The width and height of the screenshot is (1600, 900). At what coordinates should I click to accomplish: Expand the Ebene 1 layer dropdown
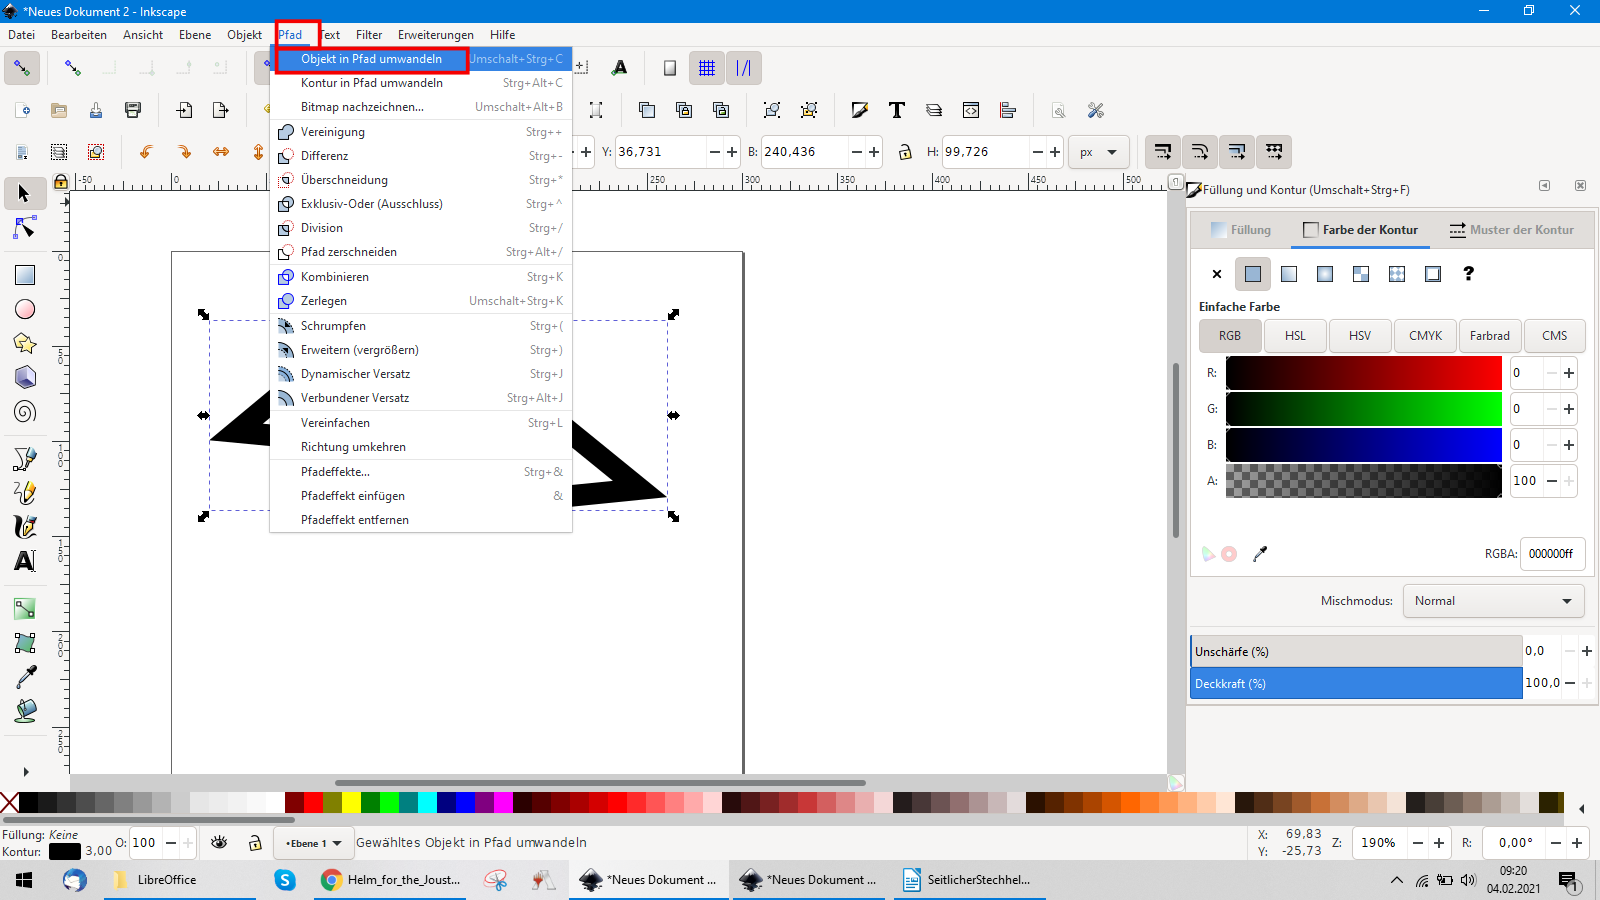coord(314,843)
